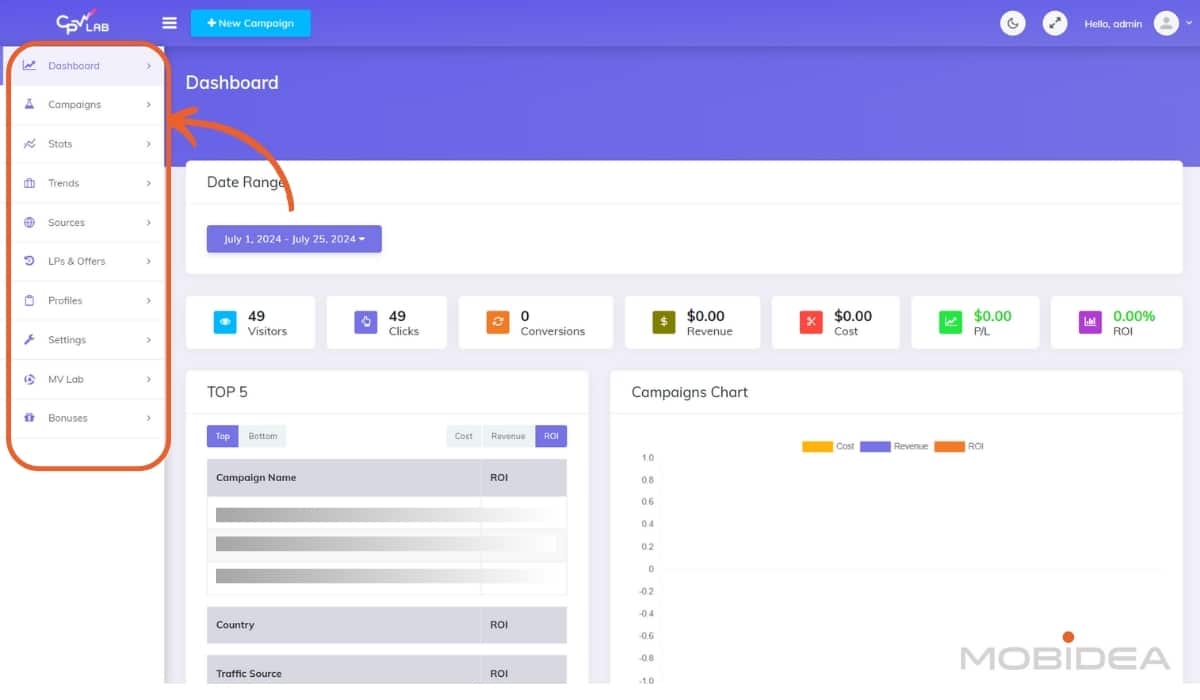Click the 49 Visitors value

click(256, 316)
